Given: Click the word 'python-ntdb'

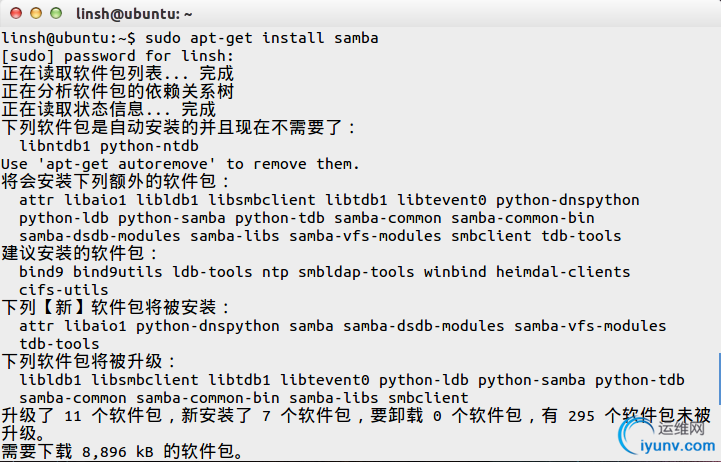Looking at the screenshot, I should pos(149,146).
